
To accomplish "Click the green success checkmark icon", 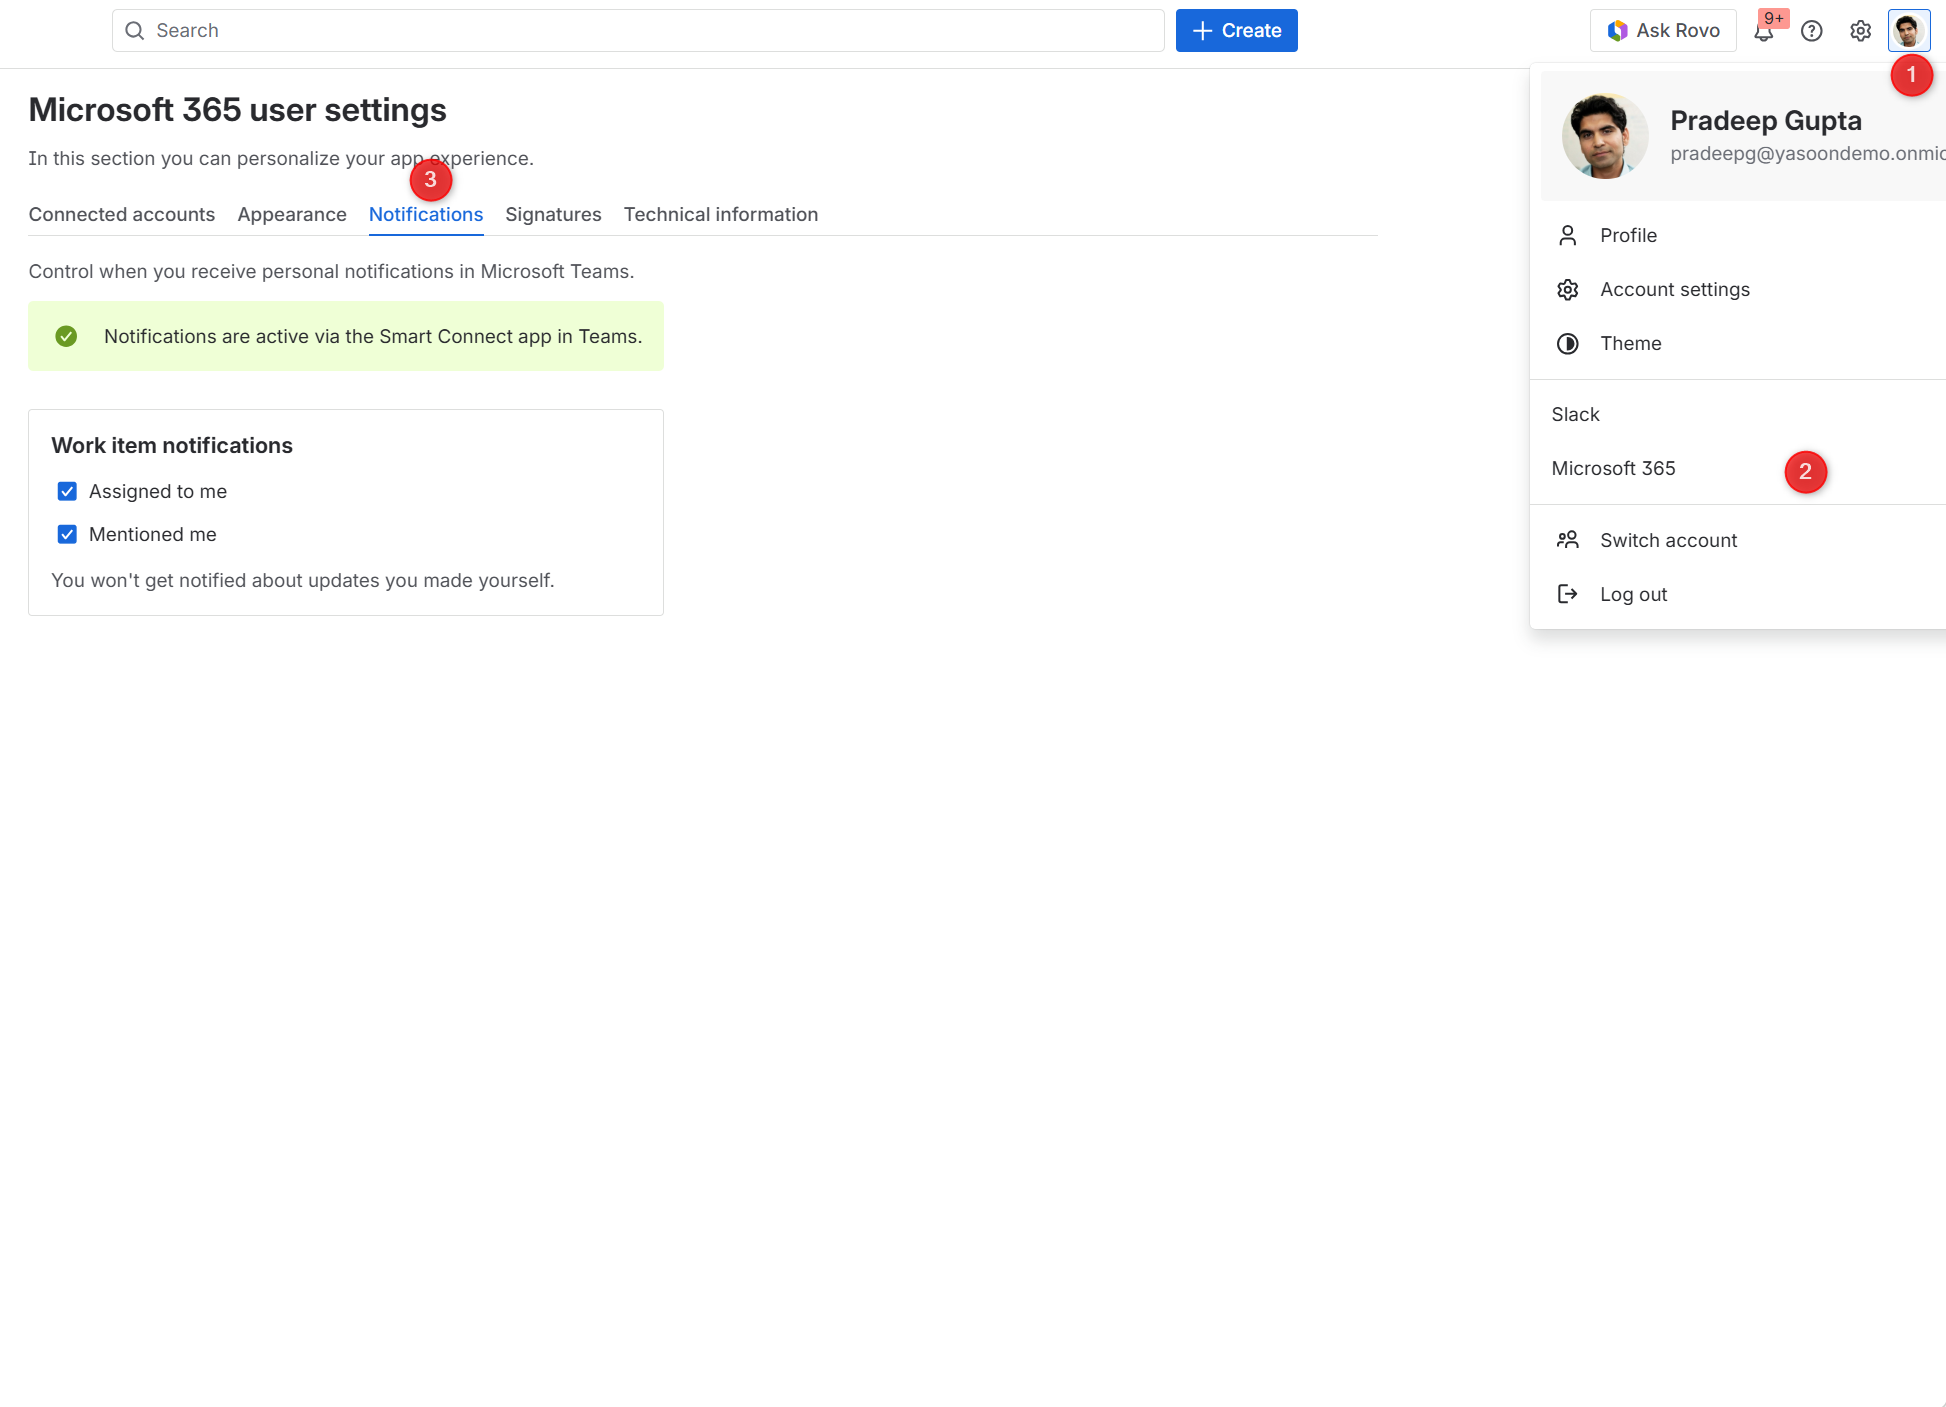I will (x=66, y=336).
